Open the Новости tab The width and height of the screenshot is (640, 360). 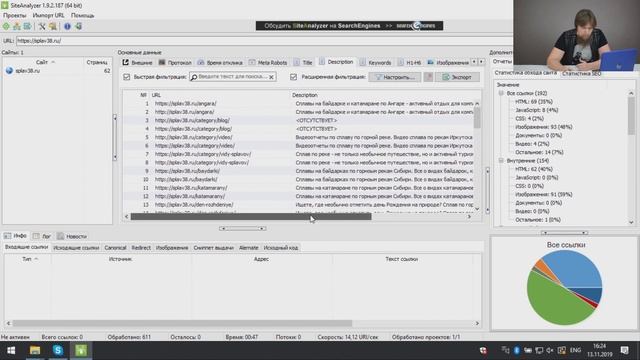72,236
